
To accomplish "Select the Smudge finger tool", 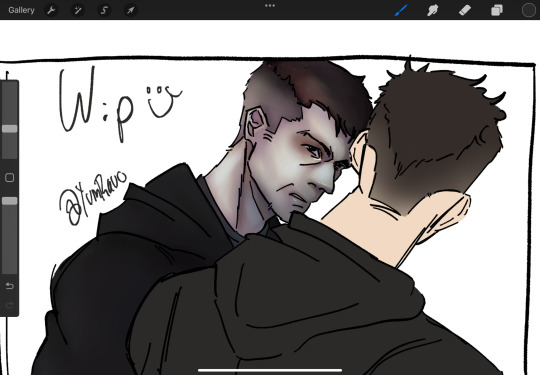I will (433, 10).
